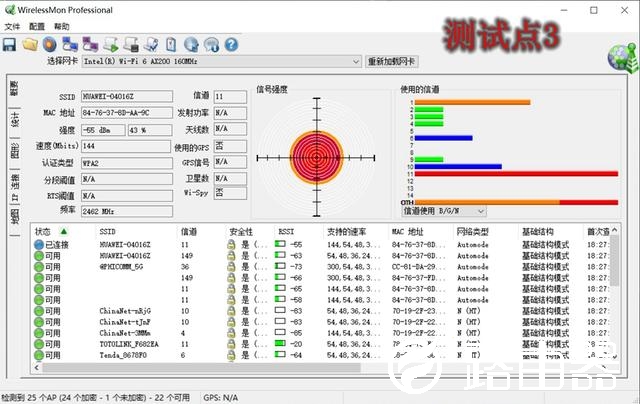Click the green status icon of the TOTOLINK_F682EA row

[39, 344]
